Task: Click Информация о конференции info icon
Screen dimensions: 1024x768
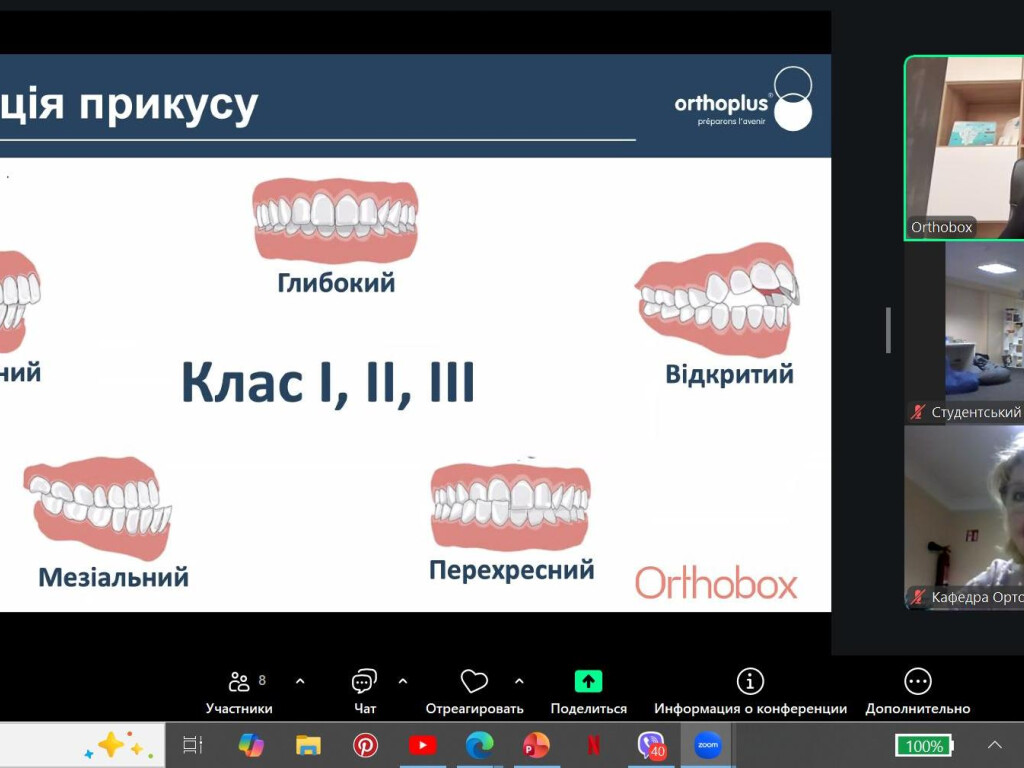Action: click(750, 680)
